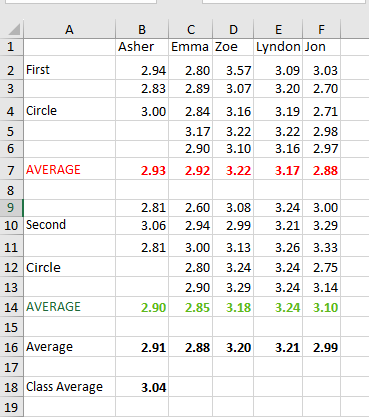Click Emma's value 2.84
The width and height of the screenshot is (369, 417).
point(191,110)
